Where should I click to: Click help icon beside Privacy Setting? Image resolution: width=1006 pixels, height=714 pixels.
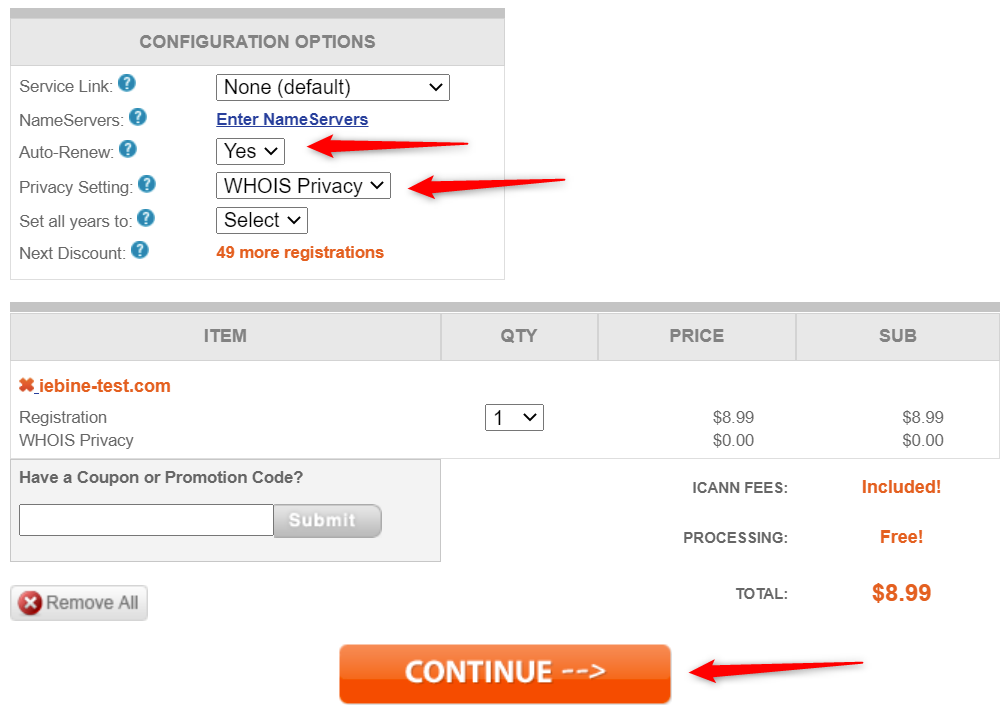tap(147, 184)
